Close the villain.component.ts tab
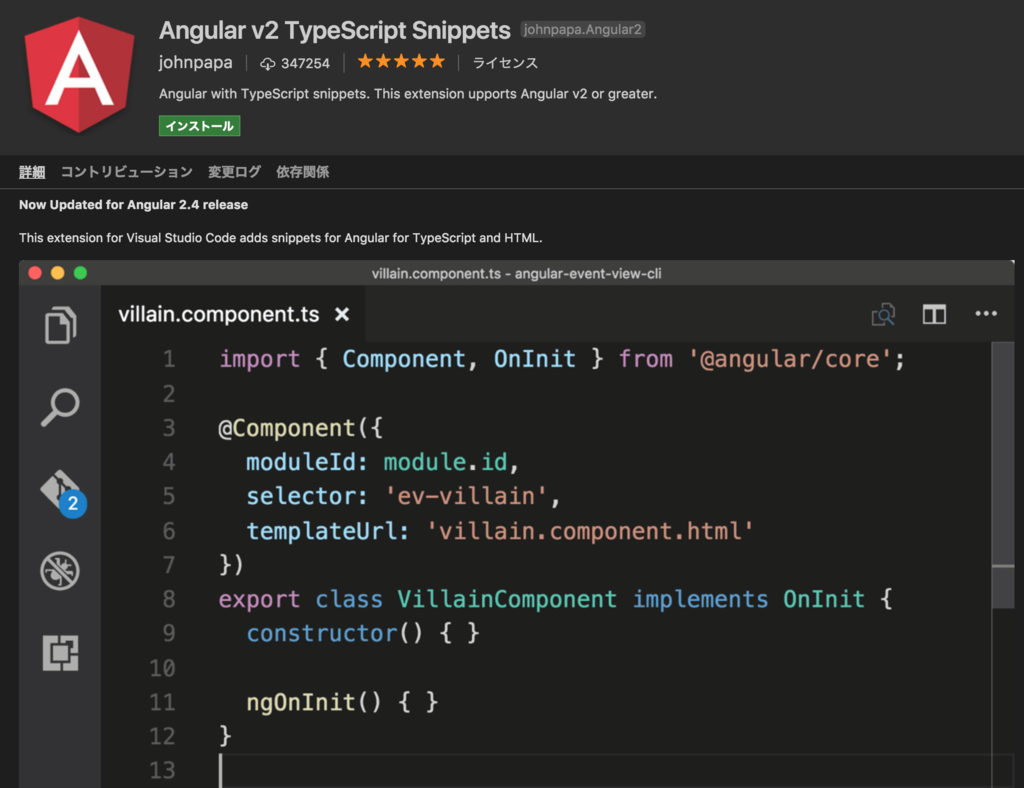This screenshot has width=1024, height=788. [342, 315]
